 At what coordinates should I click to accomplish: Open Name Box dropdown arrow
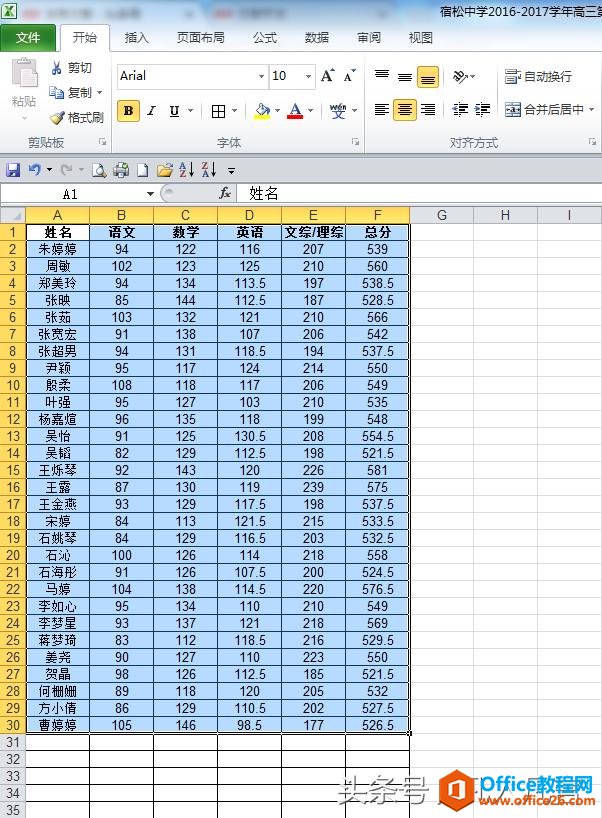[150, 194]
